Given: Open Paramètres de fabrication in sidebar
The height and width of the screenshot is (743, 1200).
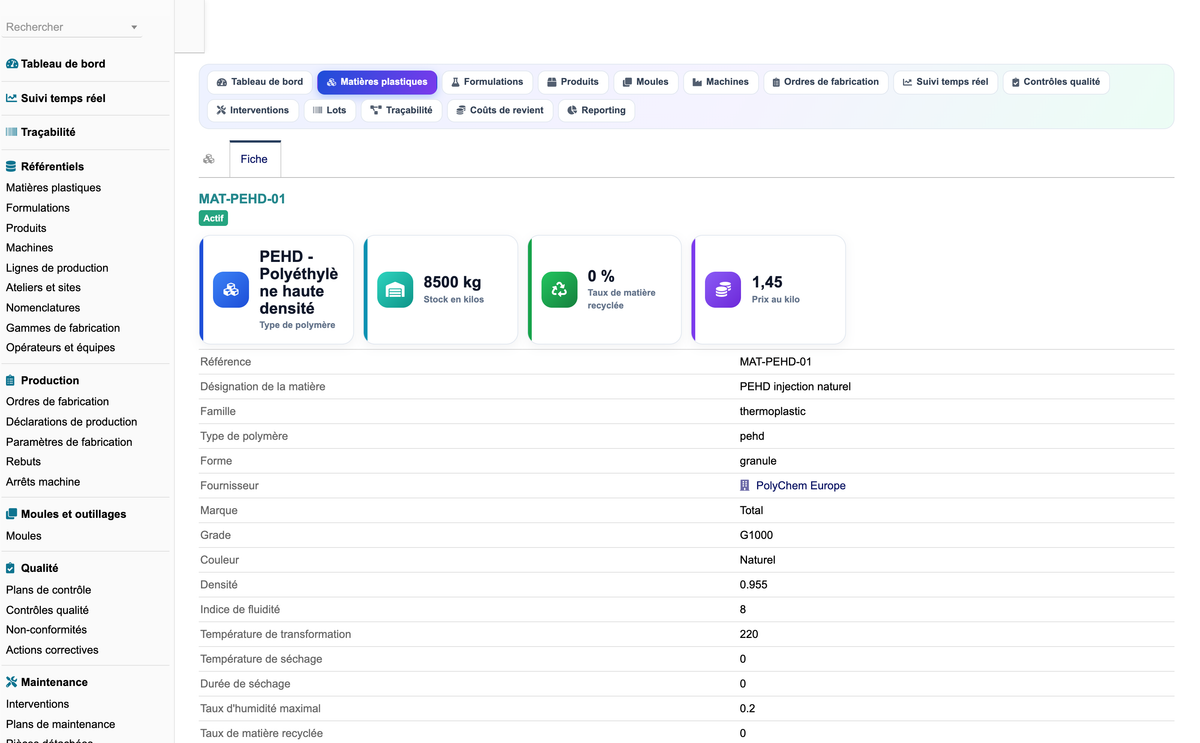Looking at the screenshot, I should coord(69,442).
